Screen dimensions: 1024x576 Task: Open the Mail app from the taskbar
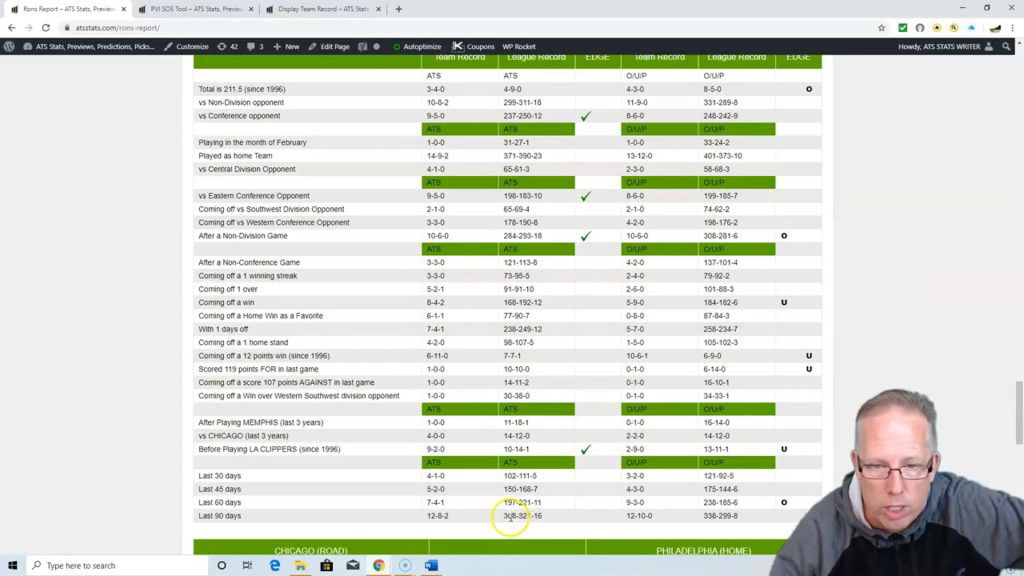353,565
